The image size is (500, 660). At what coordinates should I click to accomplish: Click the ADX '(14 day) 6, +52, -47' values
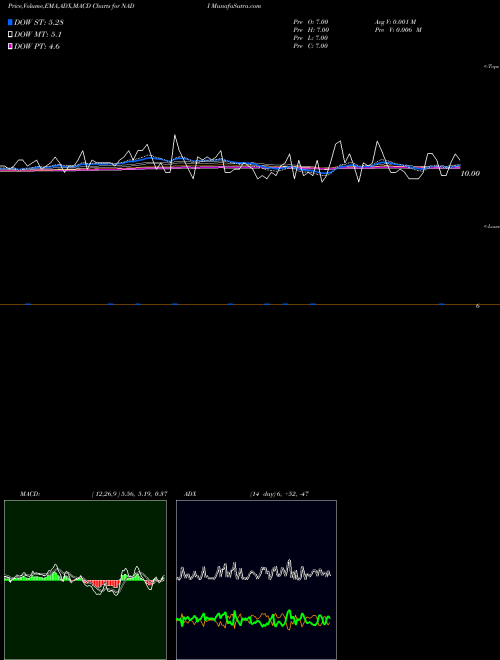point(279,494)
